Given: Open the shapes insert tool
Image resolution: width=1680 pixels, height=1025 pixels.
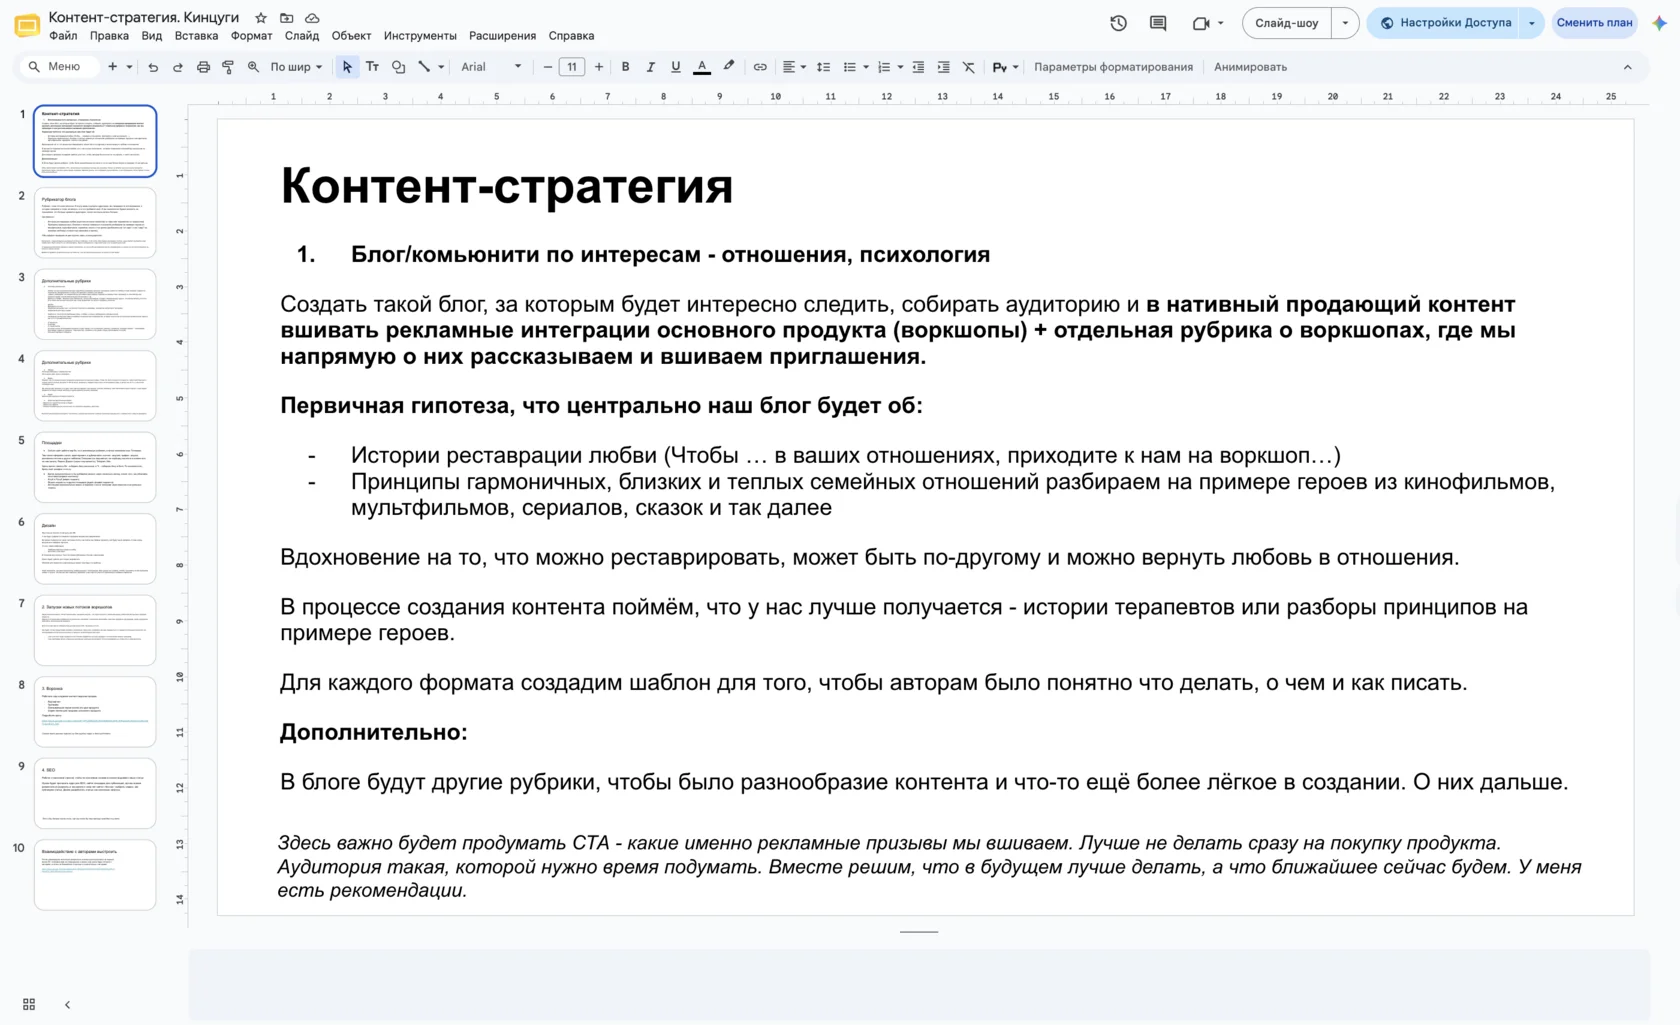Looking at the screenshot, I should [x=398, y=67].
